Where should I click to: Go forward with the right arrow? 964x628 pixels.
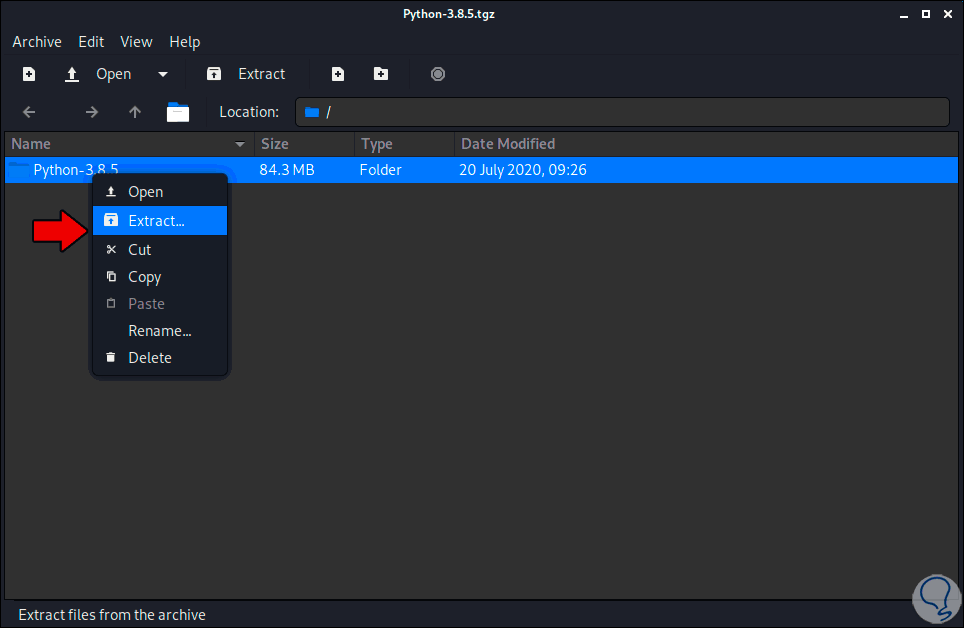(x=92, y=112)
